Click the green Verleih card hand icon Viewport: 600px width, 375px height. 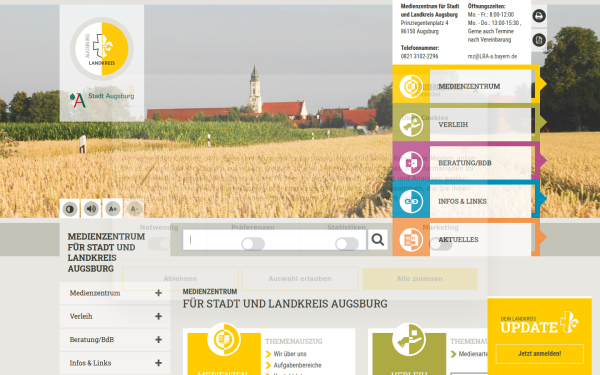[x=409, y=339]
